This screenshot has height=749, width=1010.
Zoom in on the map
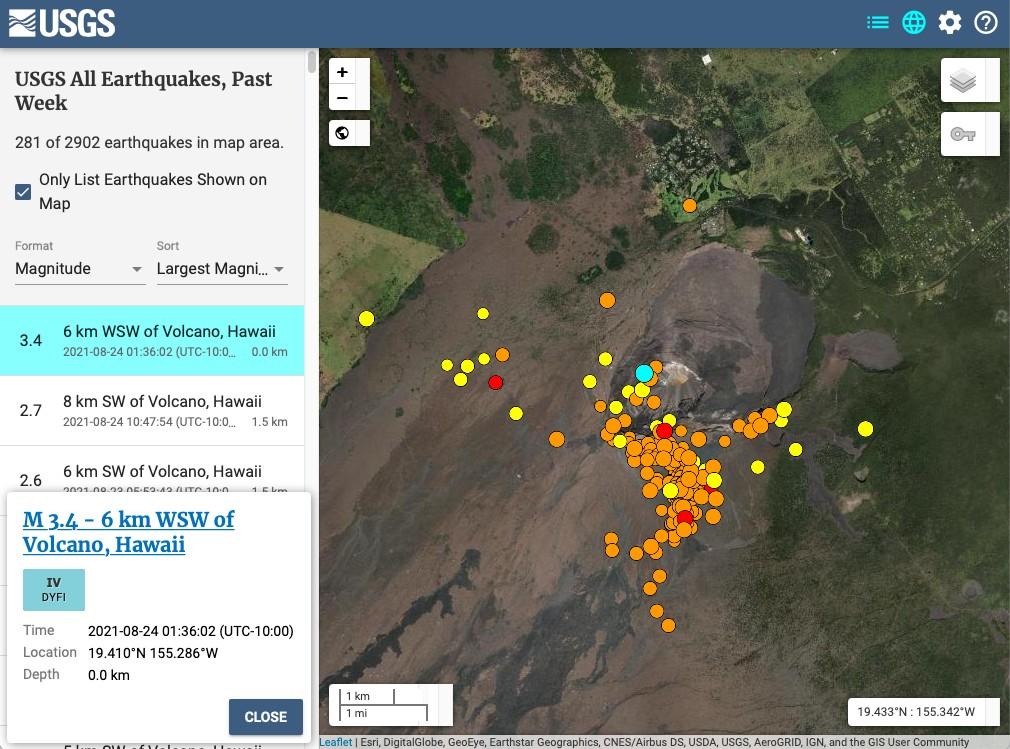click(x=343, y=72)
